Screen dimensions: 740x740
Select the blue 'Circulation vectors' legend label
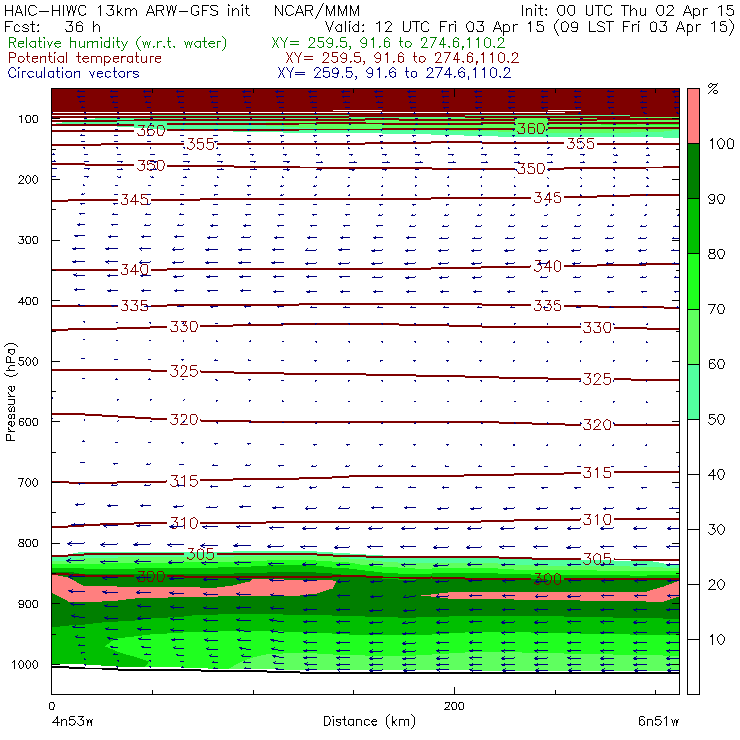(x=74, y=73)
